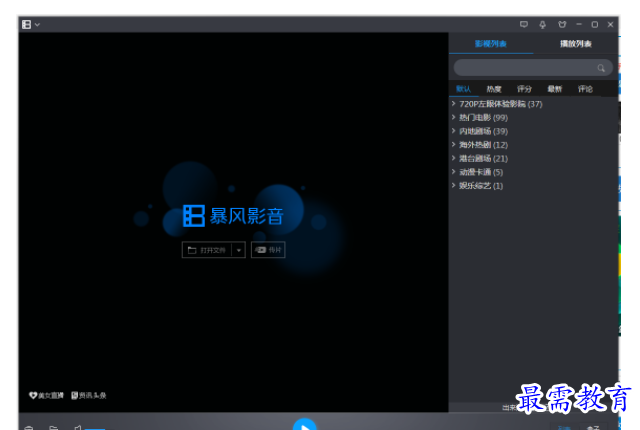The image size is (640, 430).
Task: Open the skin shirt icon
Action: 562,24
